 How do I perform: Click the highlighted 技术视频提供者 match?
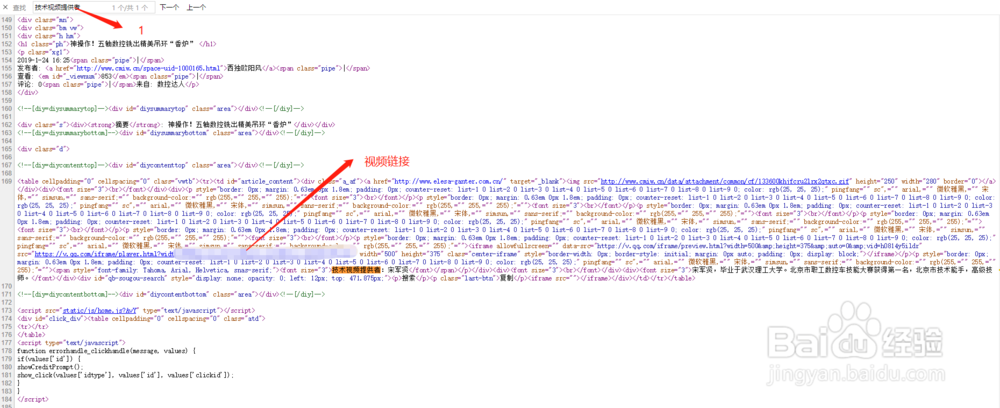(x=358, y=270)
